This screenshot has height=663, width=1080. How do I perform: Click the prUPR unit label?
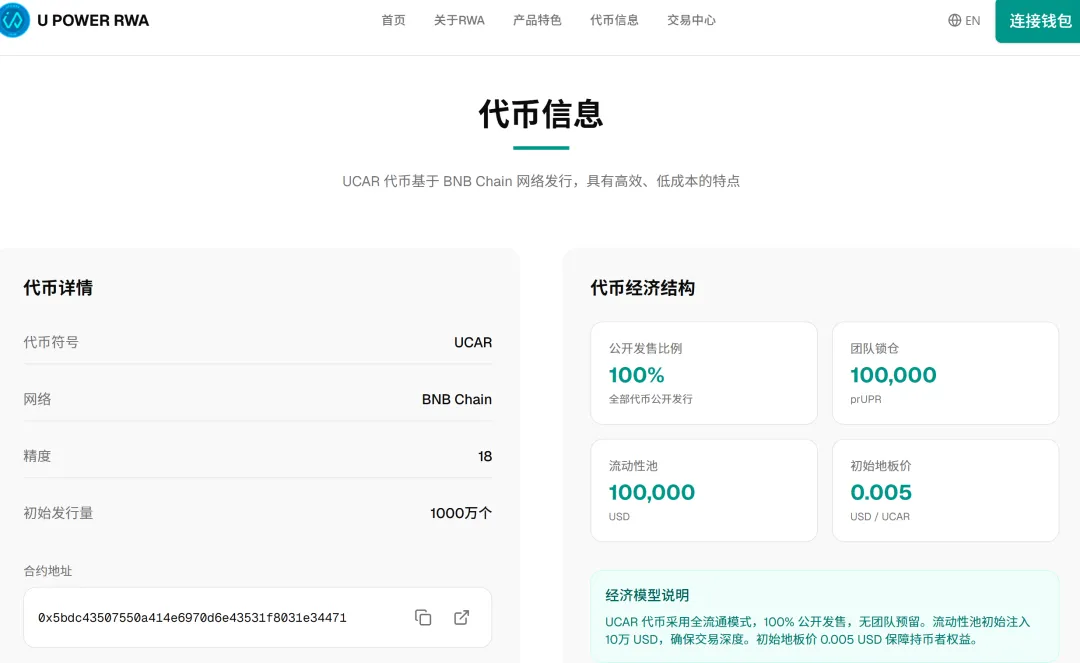(x=866, y=399)
